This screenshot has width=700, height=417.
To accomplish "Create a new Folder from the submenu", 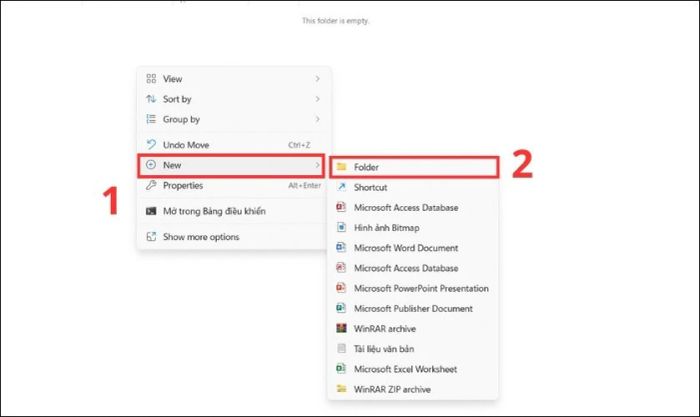I will tap(414, 167).
